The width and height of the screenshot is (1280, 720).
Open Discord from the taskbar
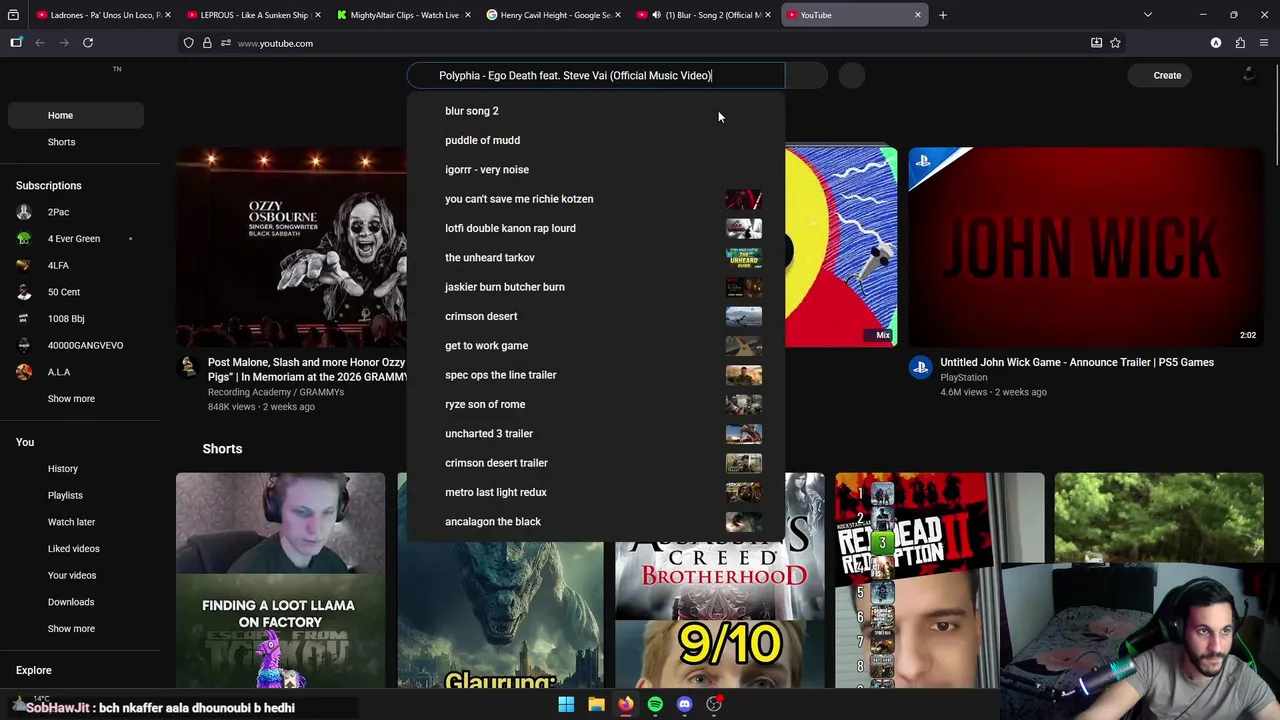pos(684,704)
